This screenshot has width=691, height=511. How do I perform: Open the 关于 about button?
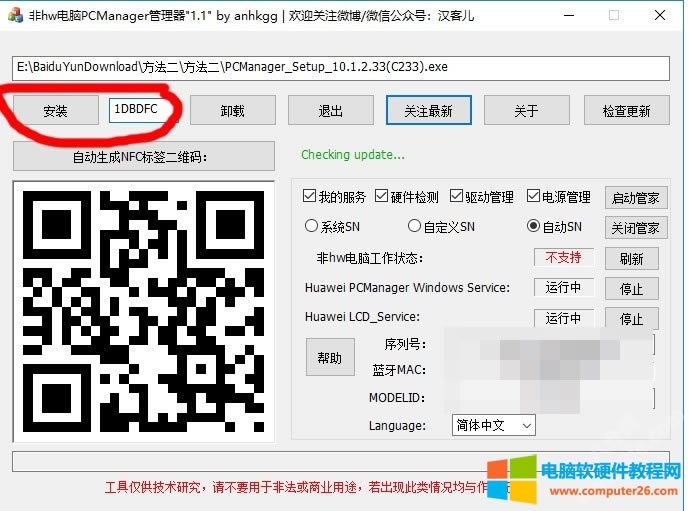click(527, 110)
